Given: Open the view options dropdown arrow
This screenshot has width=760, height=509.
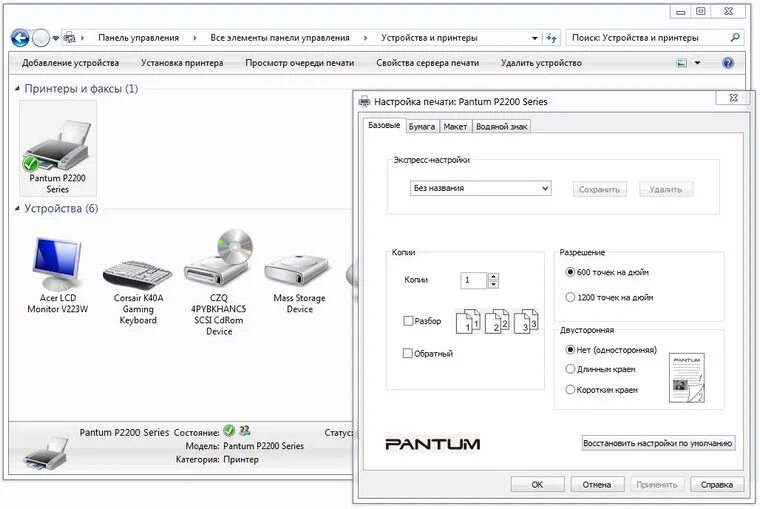Looking at the screenshot, I should [x=697, y=63].
